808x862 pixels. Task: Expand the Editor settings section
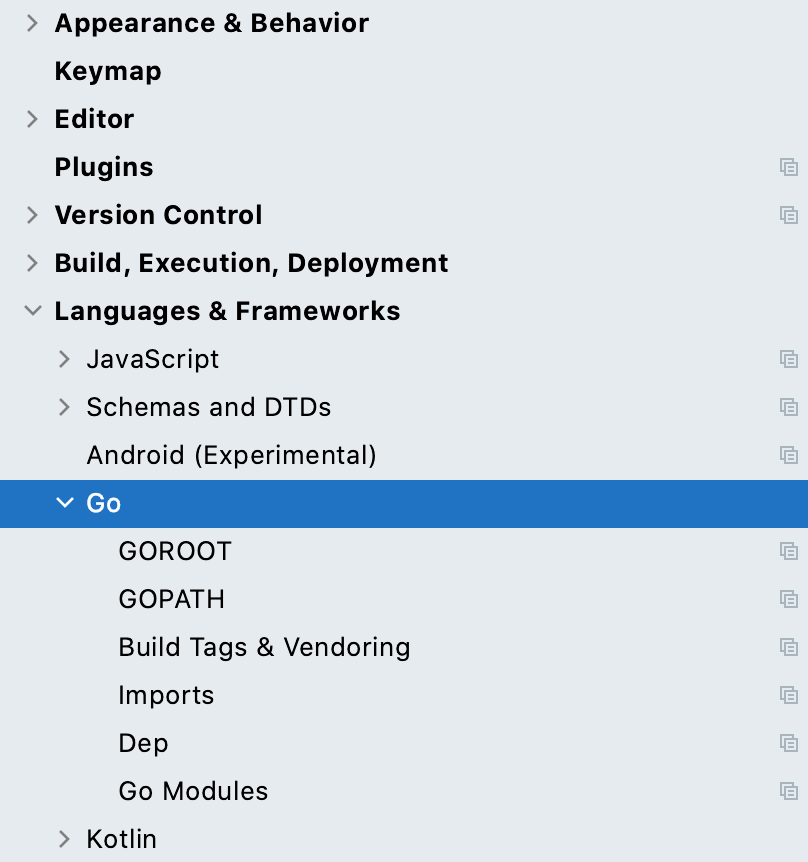[32, 119]
